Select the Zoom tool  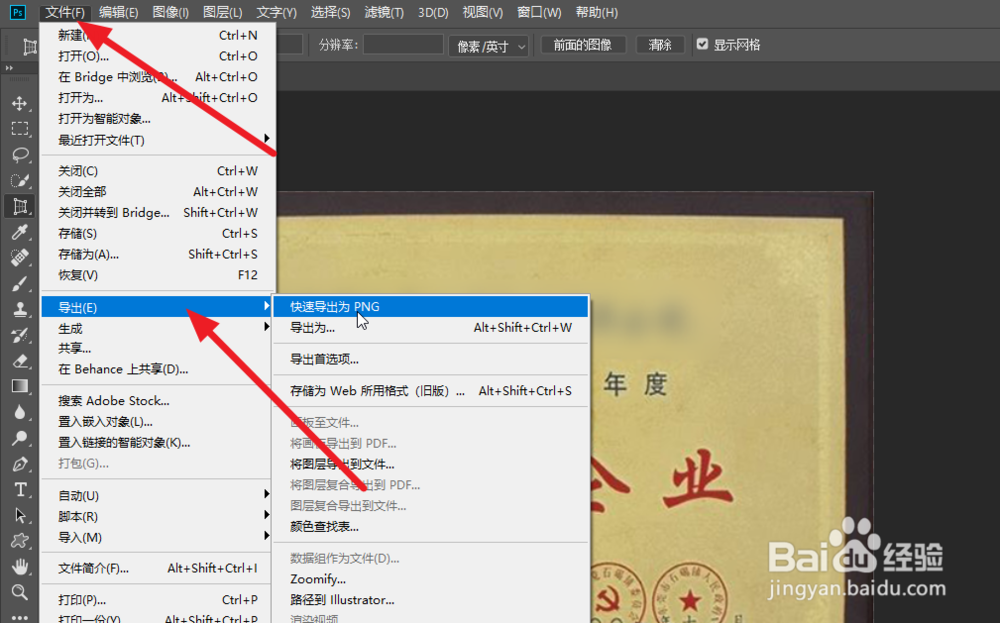(20, 592)
